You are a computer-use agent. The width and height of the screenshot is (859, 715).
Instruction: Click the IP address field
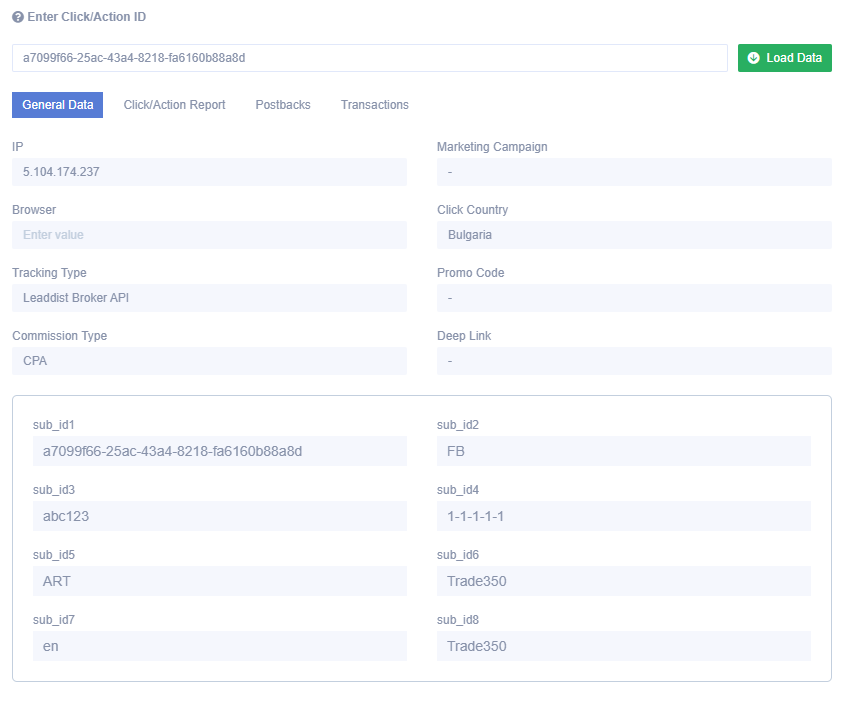(x=209, y=172)
